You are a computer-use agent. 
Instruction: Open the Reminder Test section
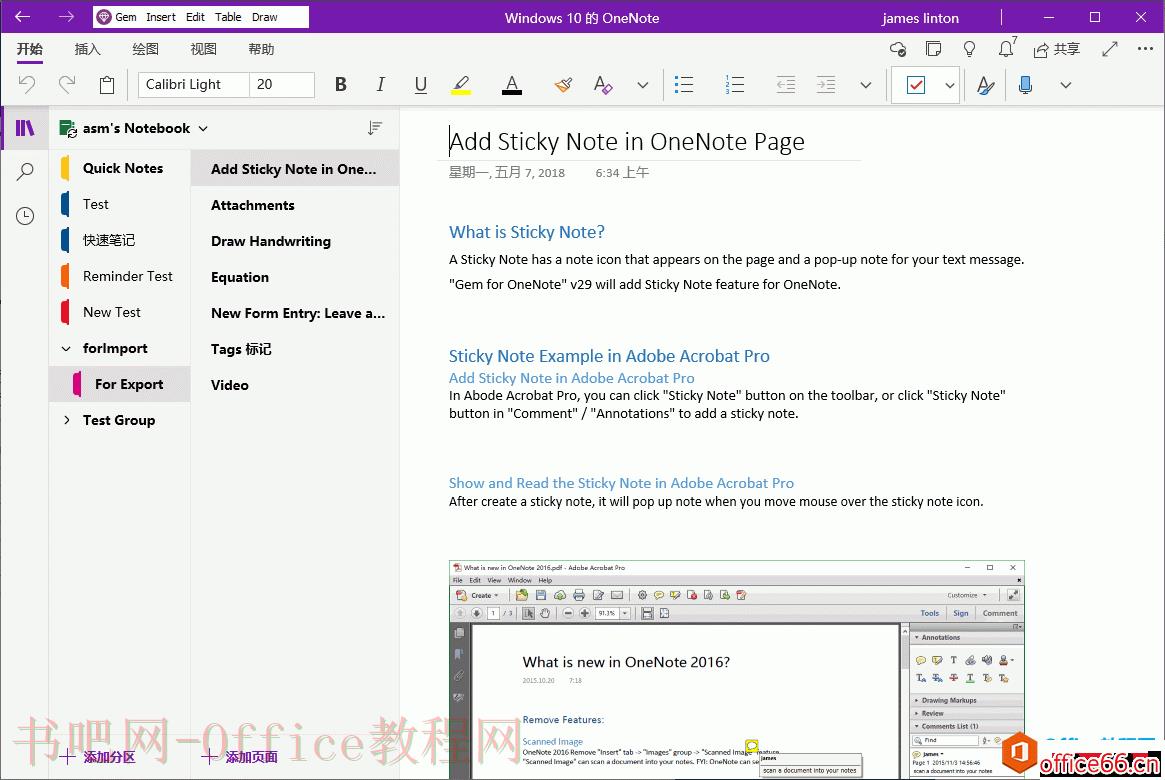click(x=120, y=276)
